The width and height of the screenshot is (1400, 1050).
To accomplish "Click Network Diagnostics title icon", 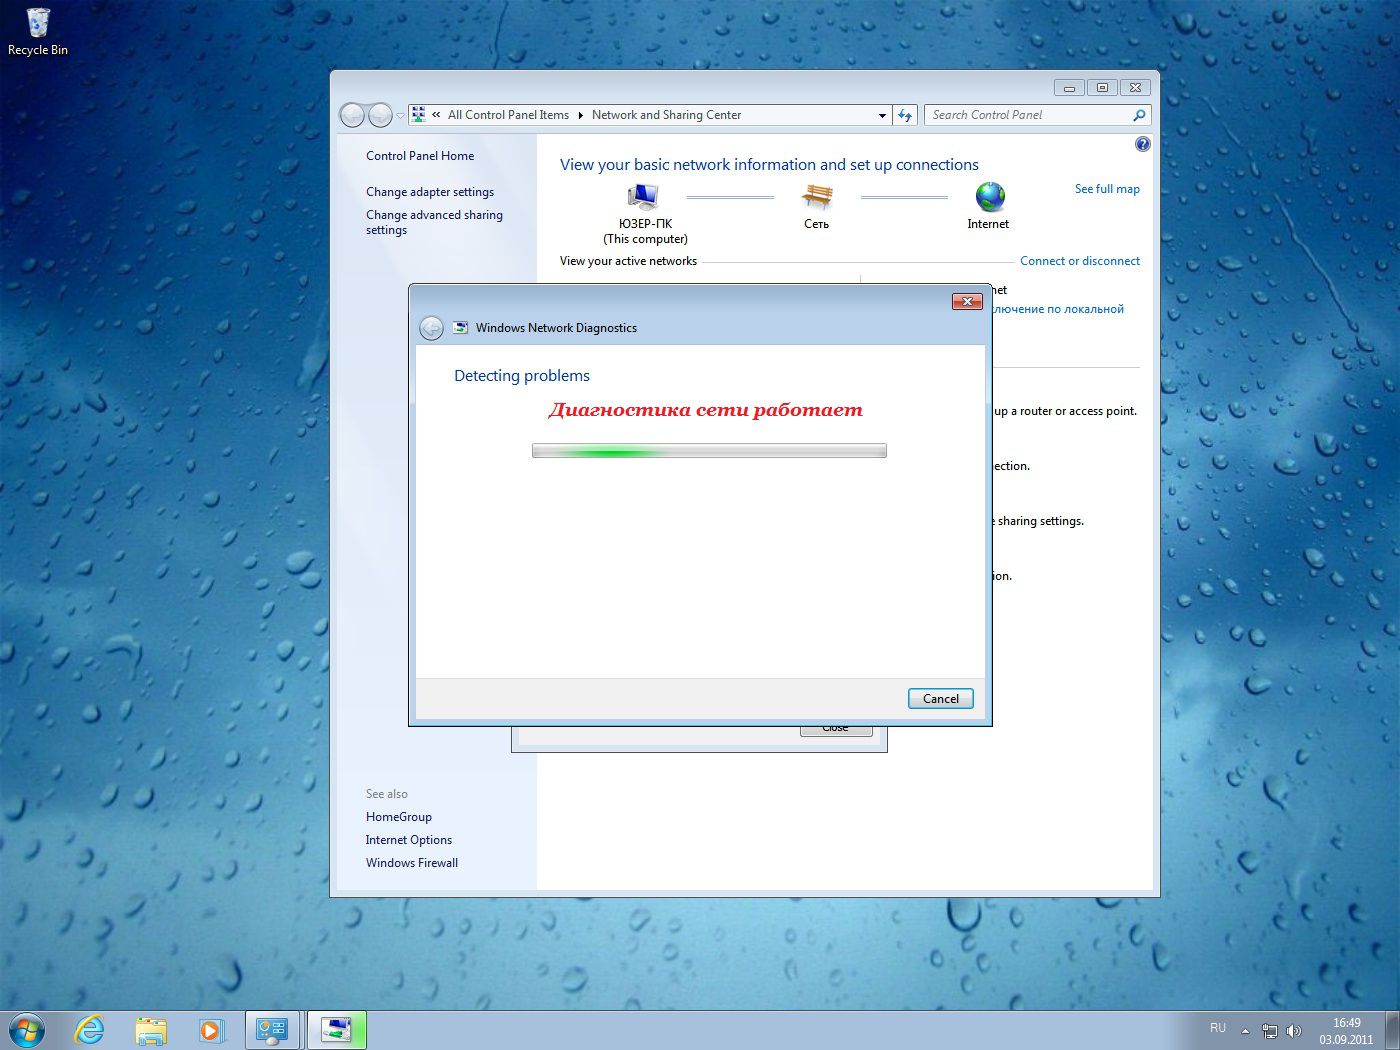I will pos(461,327).
